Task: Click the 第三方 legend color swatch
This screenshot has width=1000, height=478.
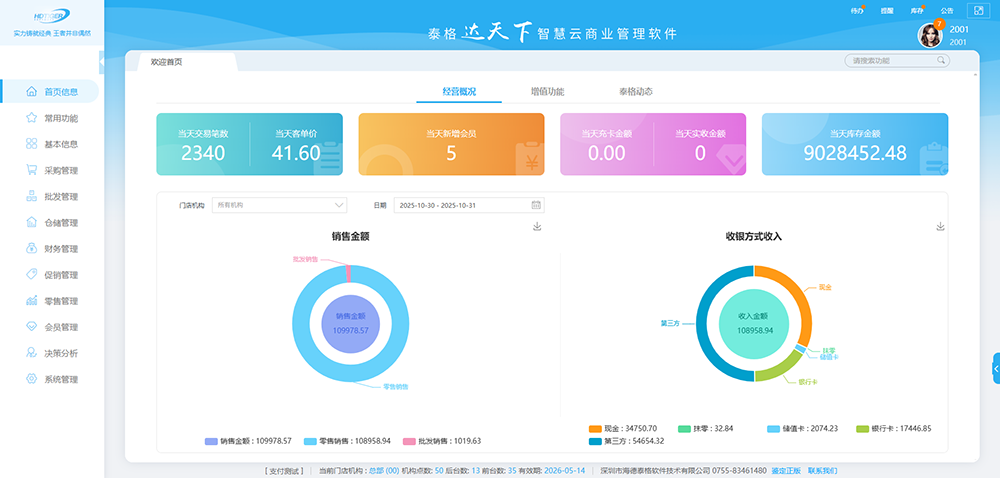Action: click(x=596, y=441)
